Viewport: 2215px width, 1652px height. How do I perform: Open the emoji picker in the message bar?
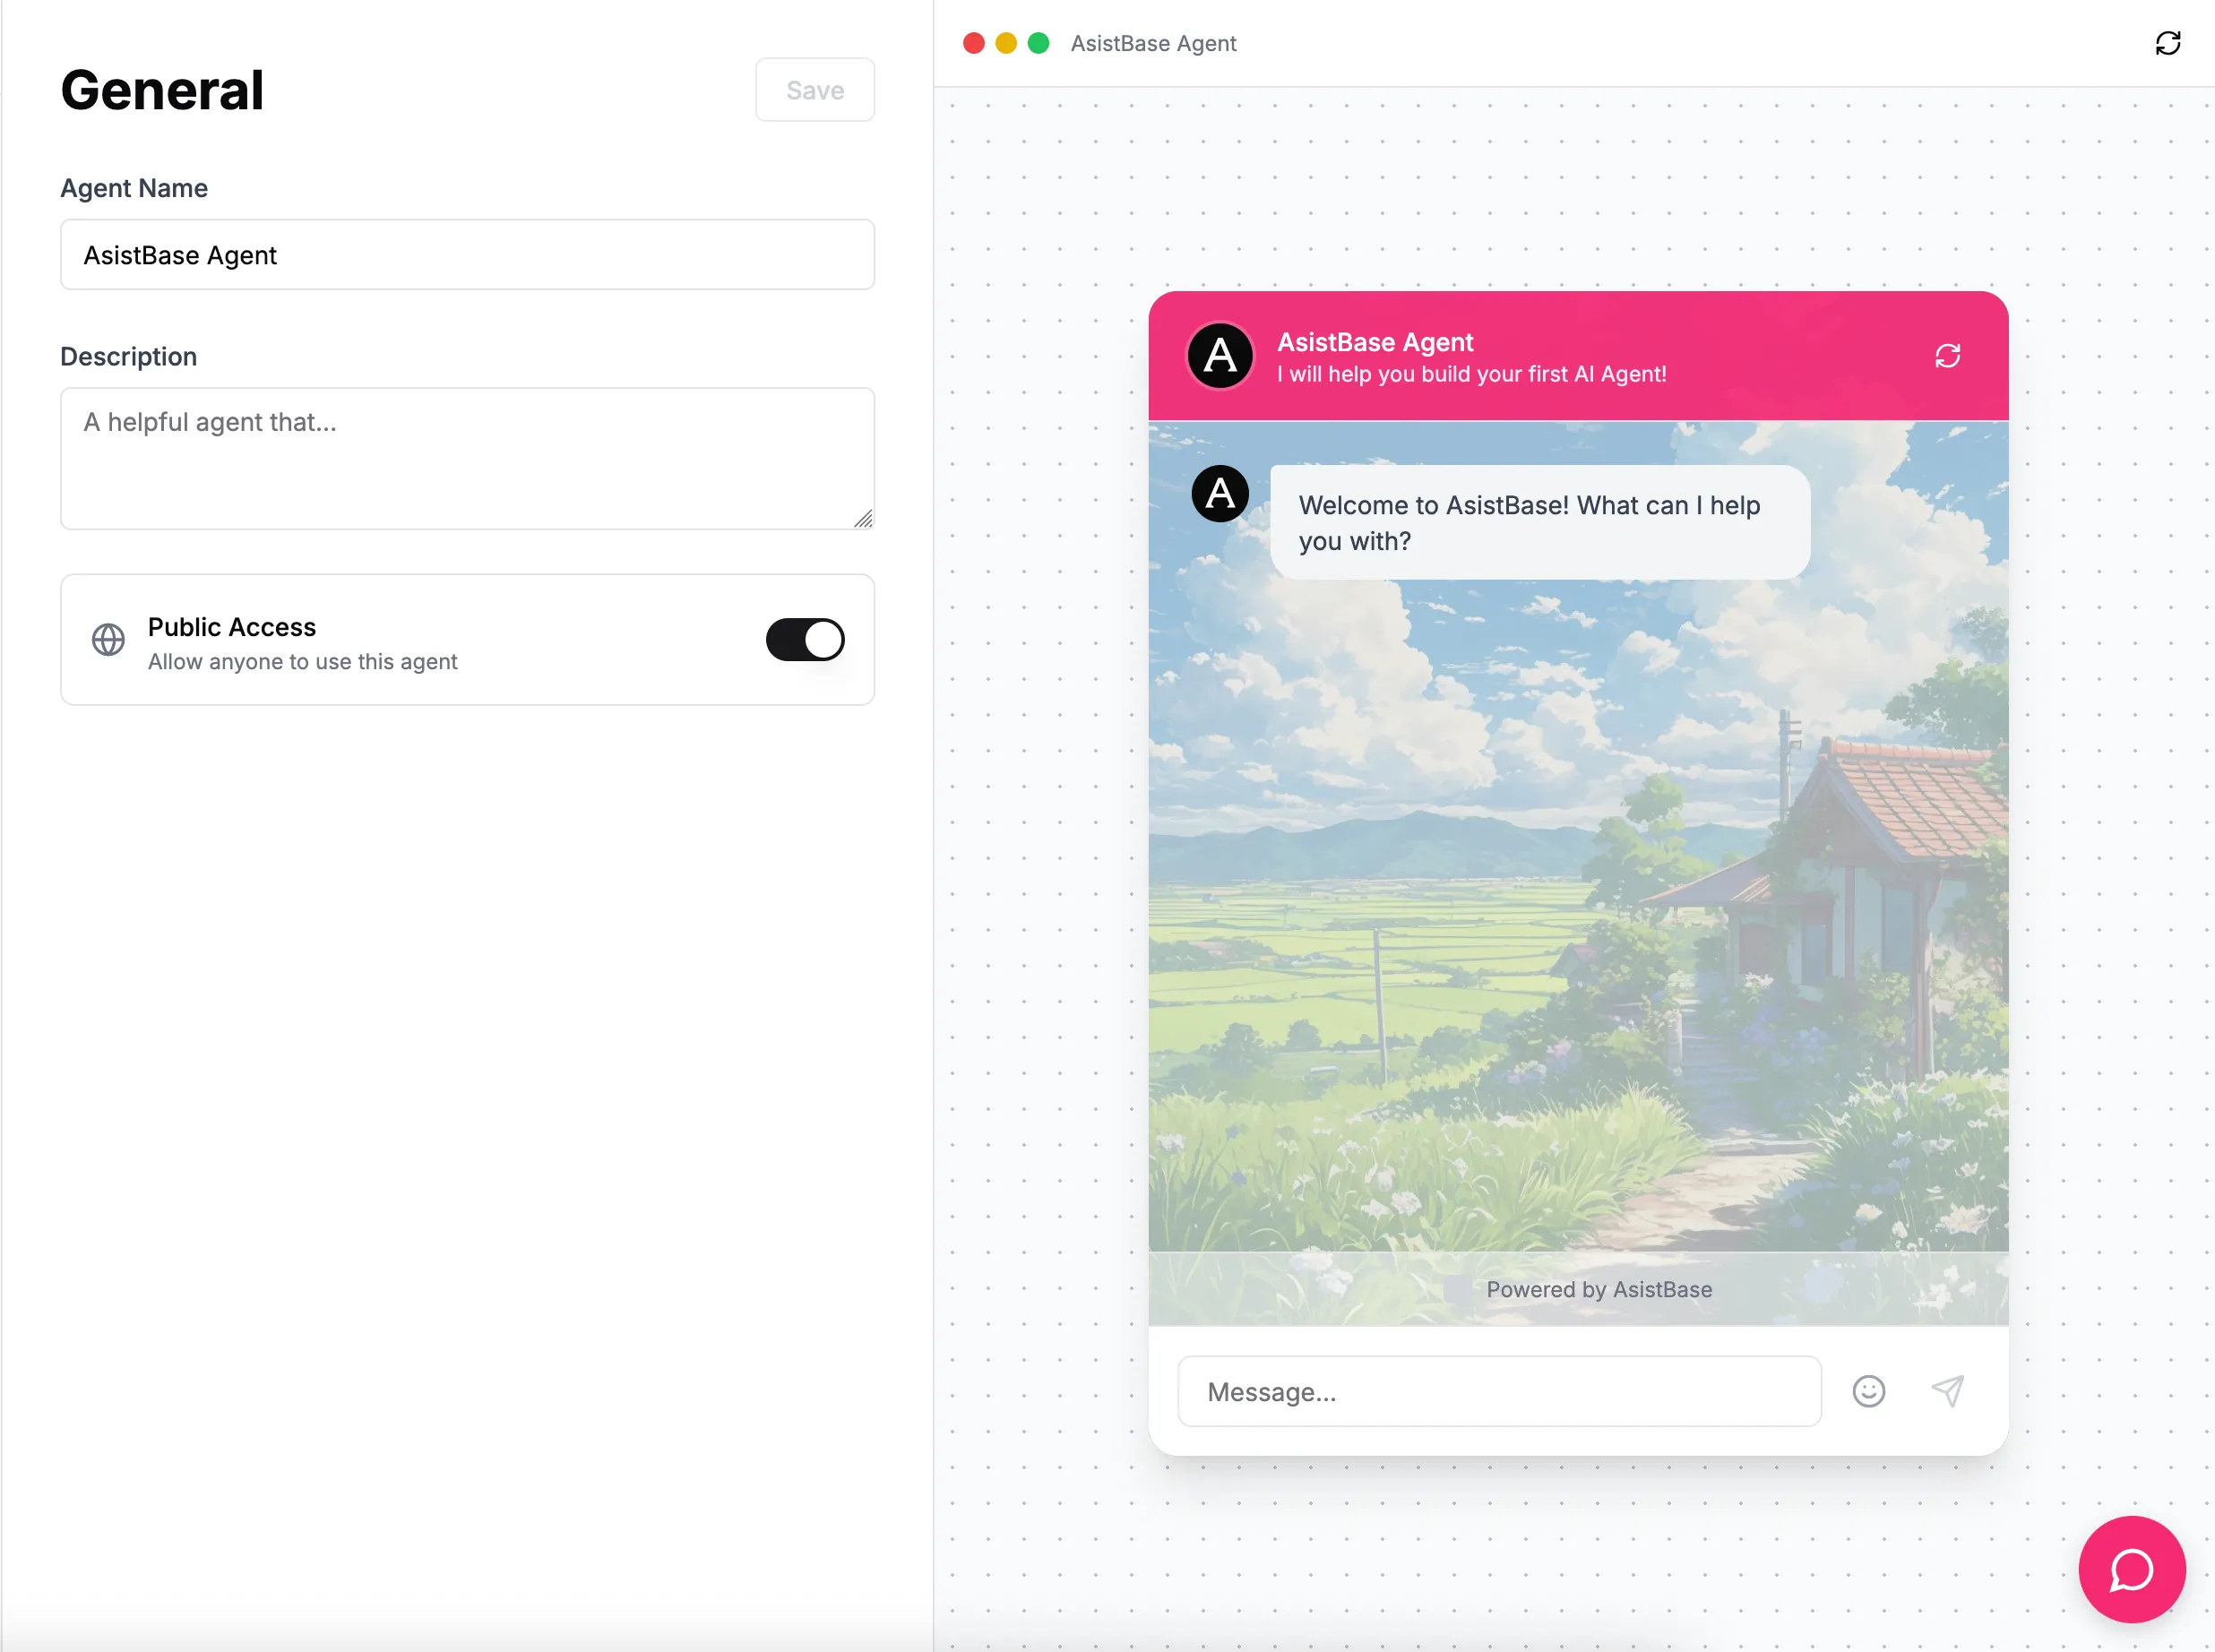click(1868, 1391)
